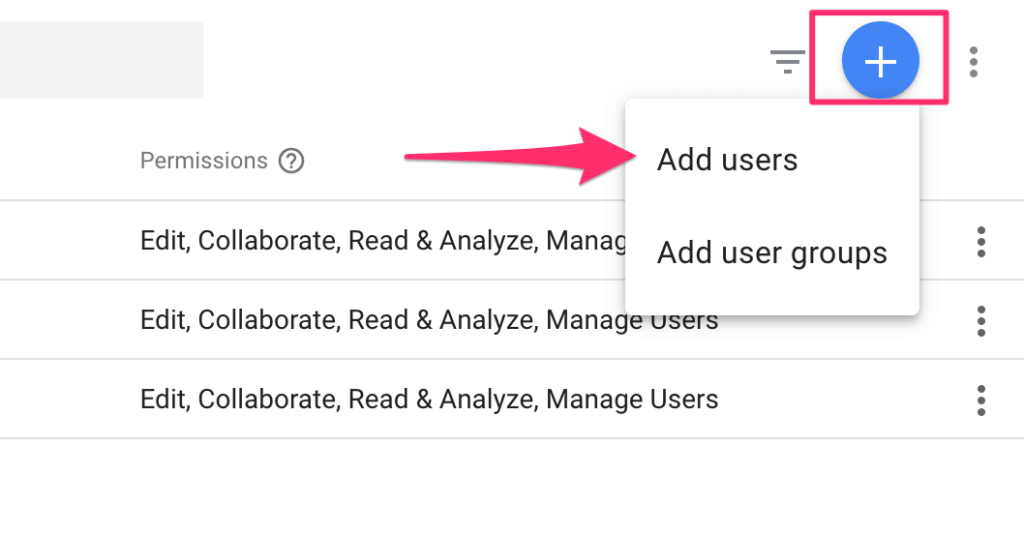Open the first user row's three-dot menu
Viewport: 1024px width, 534px height.
[981, 241]
